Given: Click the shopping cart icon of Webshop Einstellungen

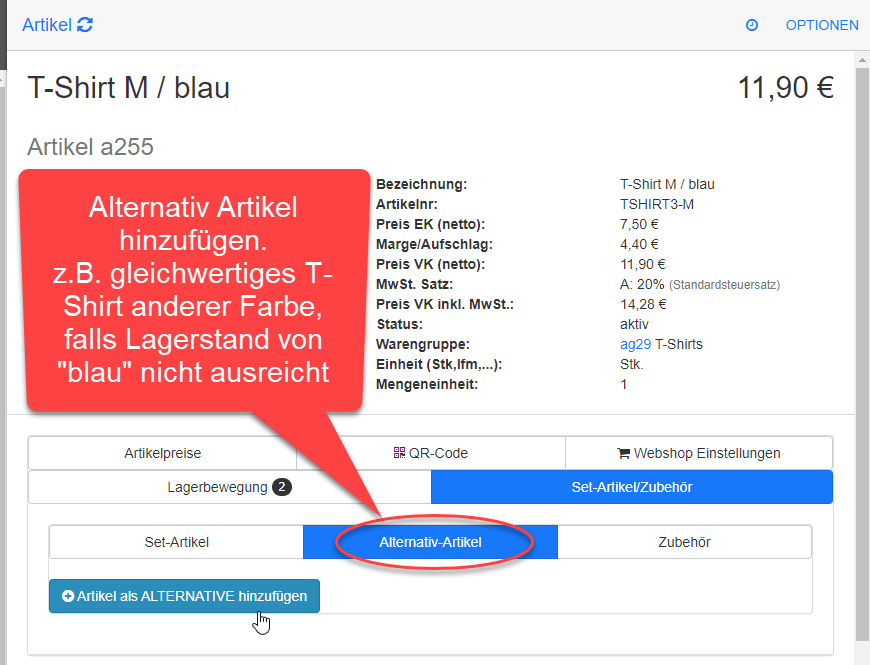Looking at the screenshot, I should (x=624, y=454).
